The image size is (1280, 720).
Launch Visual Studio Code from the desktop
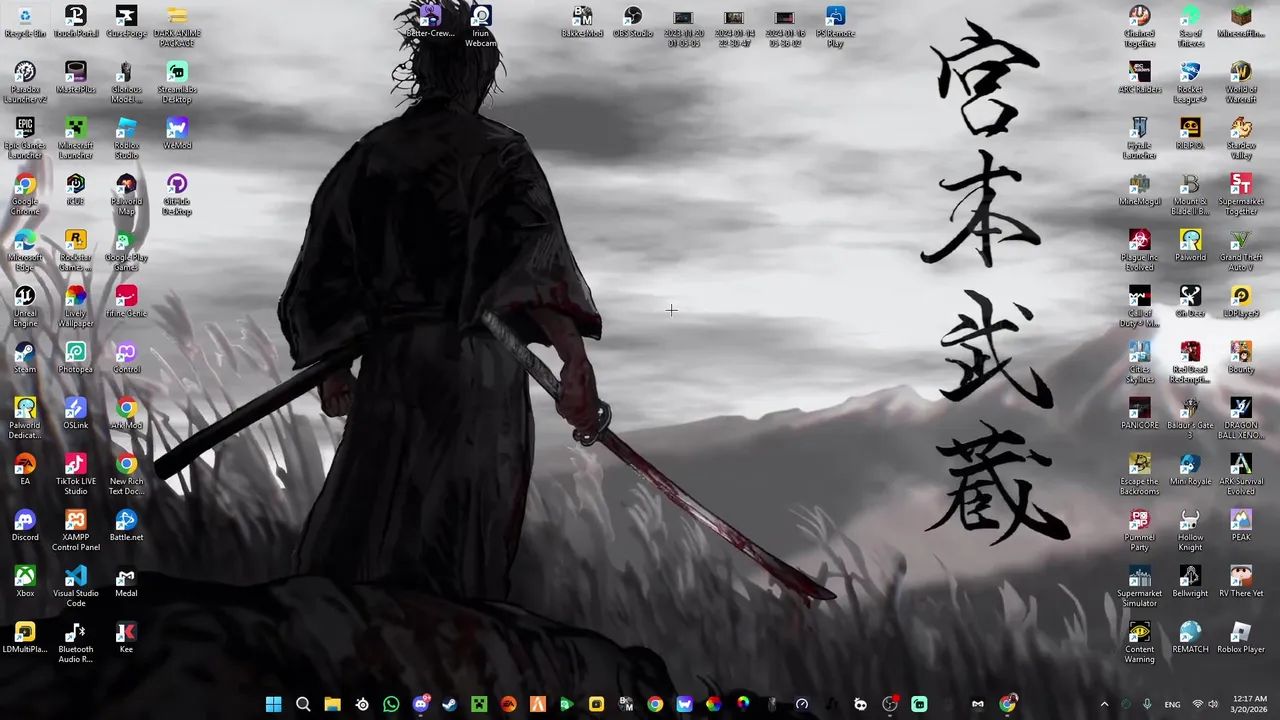click(76, 586)
